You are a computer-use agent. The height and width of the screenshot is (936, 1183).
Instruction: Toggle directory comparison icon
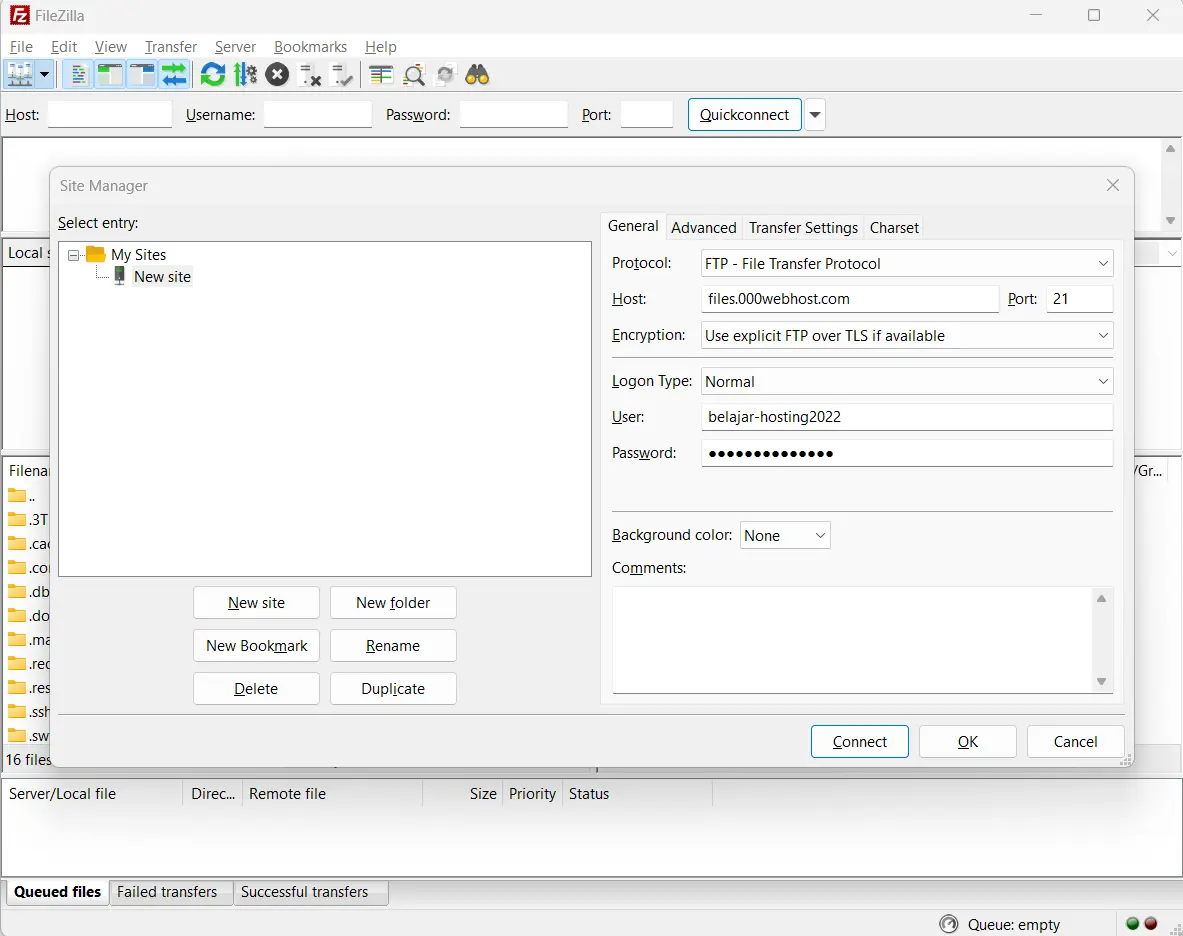click(x=413, y=75)
